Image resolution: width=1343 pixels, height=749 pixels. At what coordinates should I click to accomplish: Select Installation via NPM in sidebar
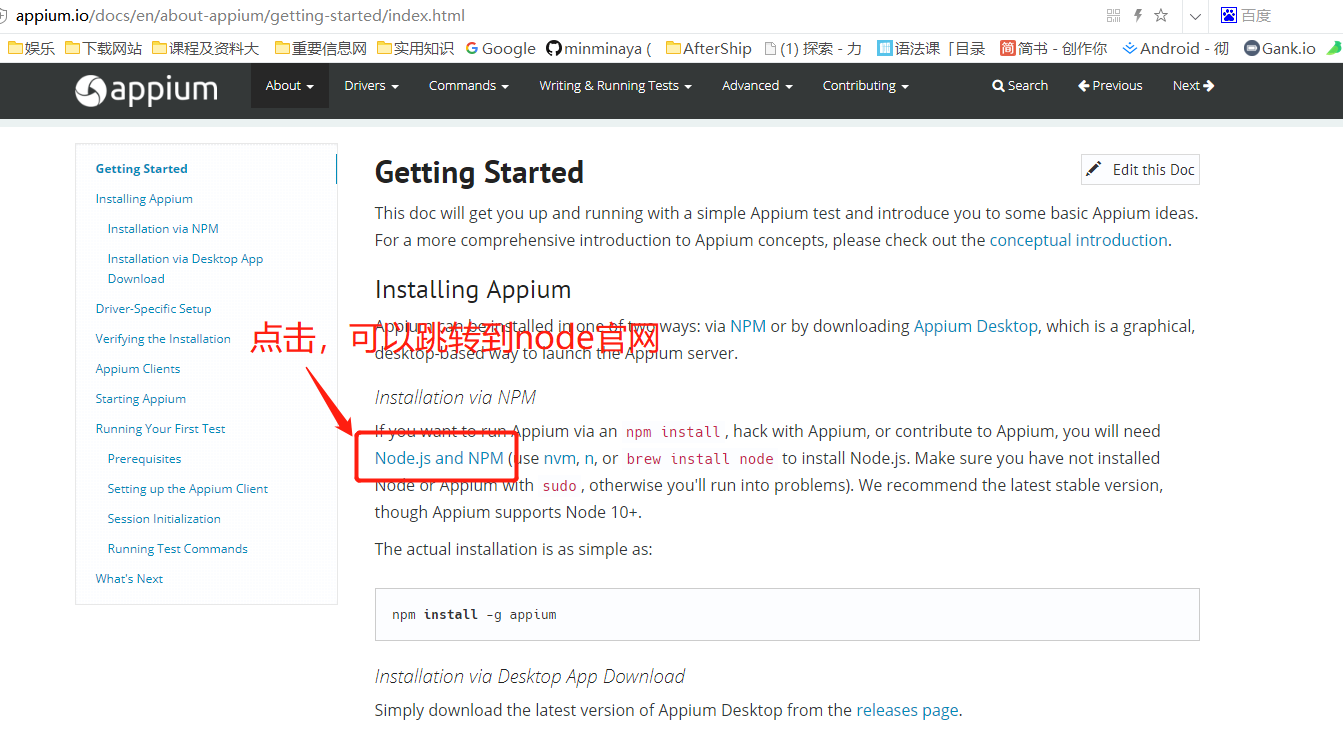pos(163,229)
